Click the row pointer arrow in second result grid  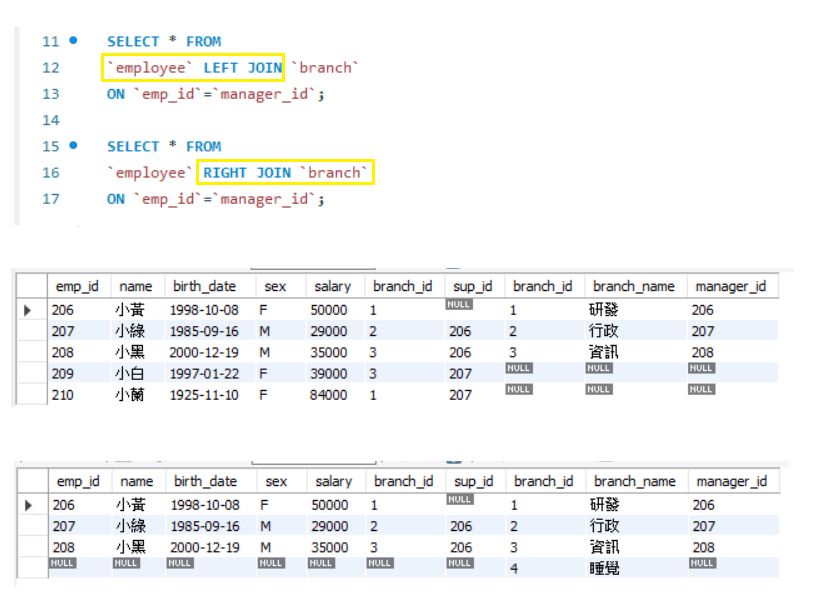29,505
